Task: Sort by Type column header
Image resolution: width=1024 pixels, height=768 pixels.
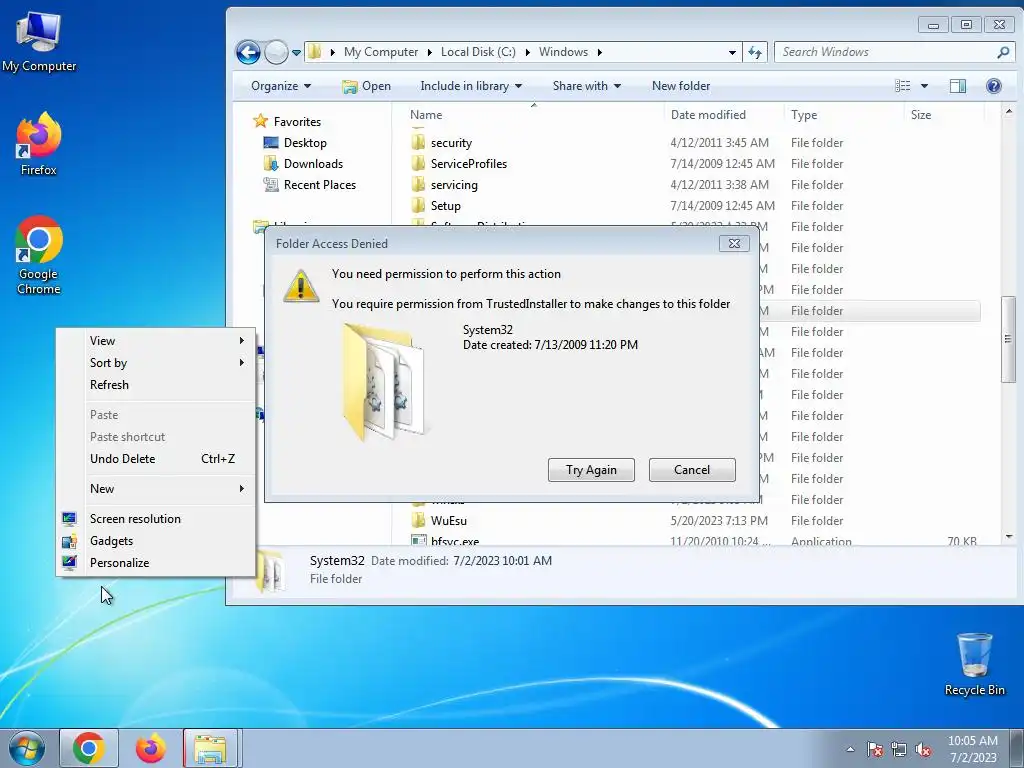Action: pyautogui.click(x=844, y=115)
